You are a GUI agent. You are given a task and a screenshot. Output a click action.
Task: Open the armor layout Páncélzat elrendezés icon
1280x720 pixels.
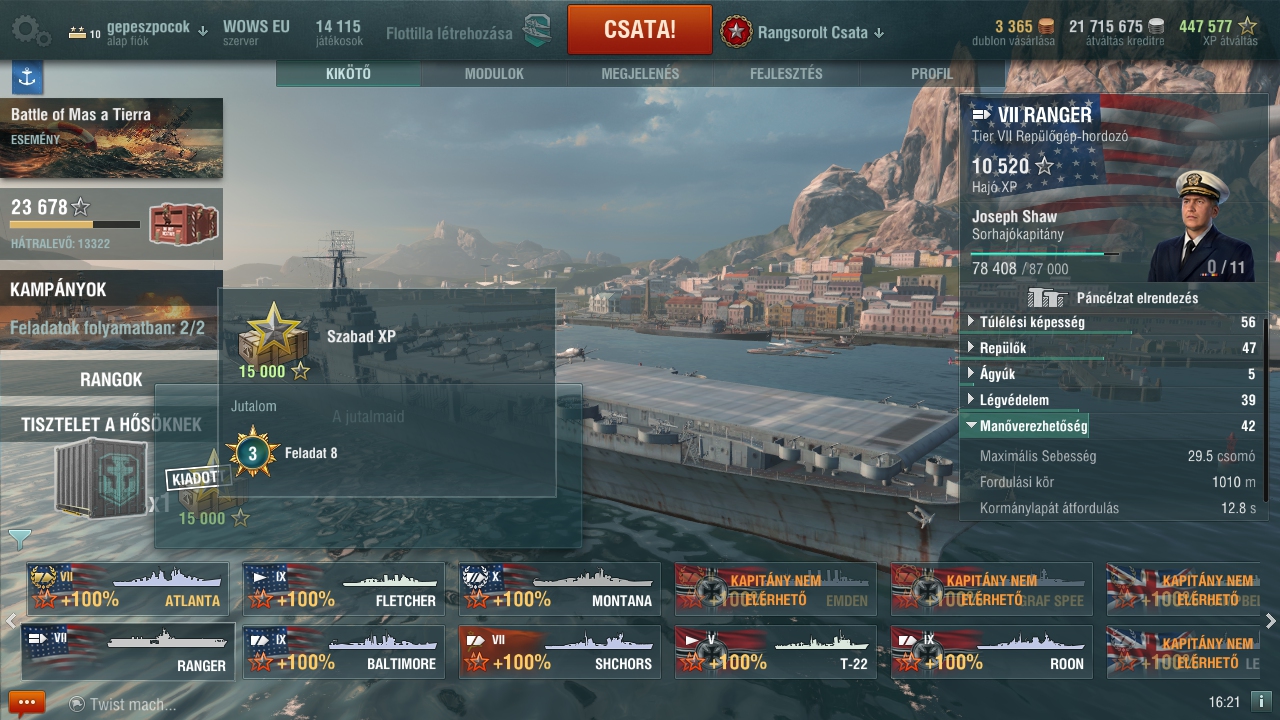[x=1047, y=297]
